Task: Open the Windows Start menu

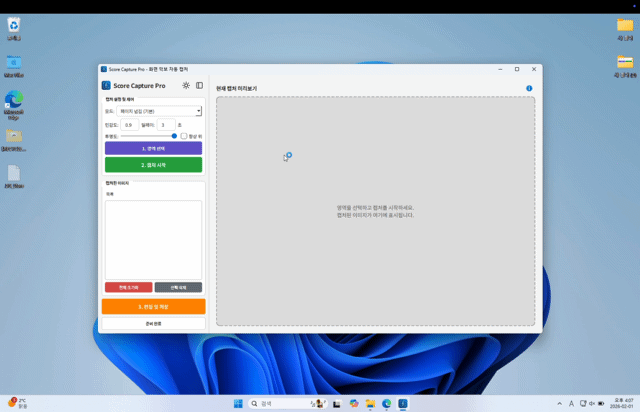Action: (238, 403)
